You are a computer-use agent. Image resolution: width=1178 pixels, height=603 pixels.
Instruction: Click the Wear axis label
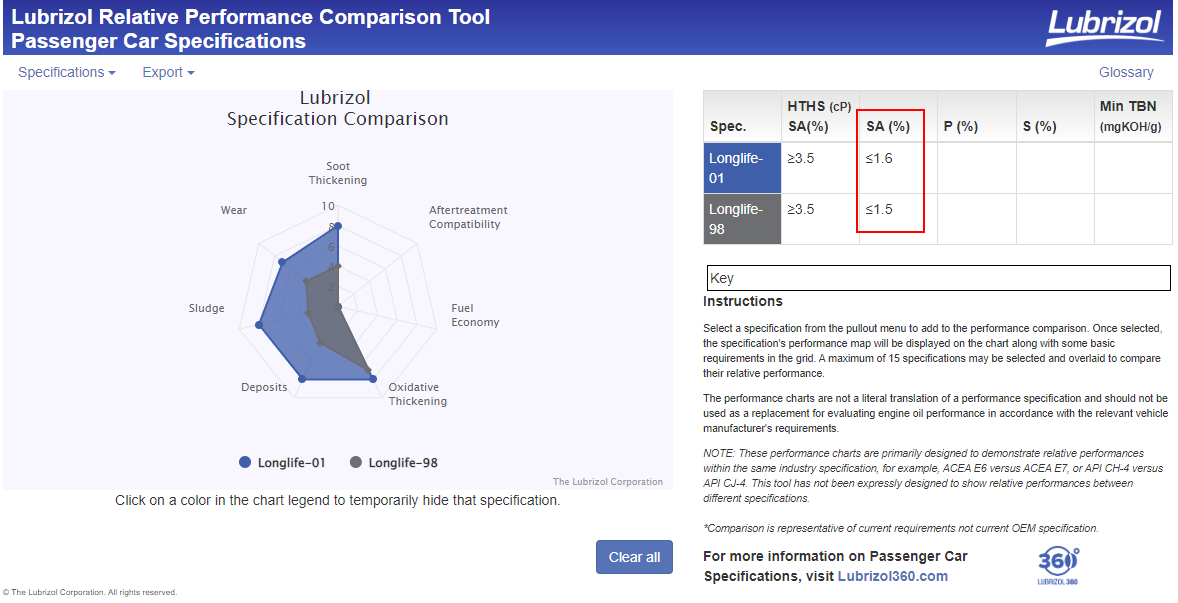pyautogui.click(x=234, y=210)
